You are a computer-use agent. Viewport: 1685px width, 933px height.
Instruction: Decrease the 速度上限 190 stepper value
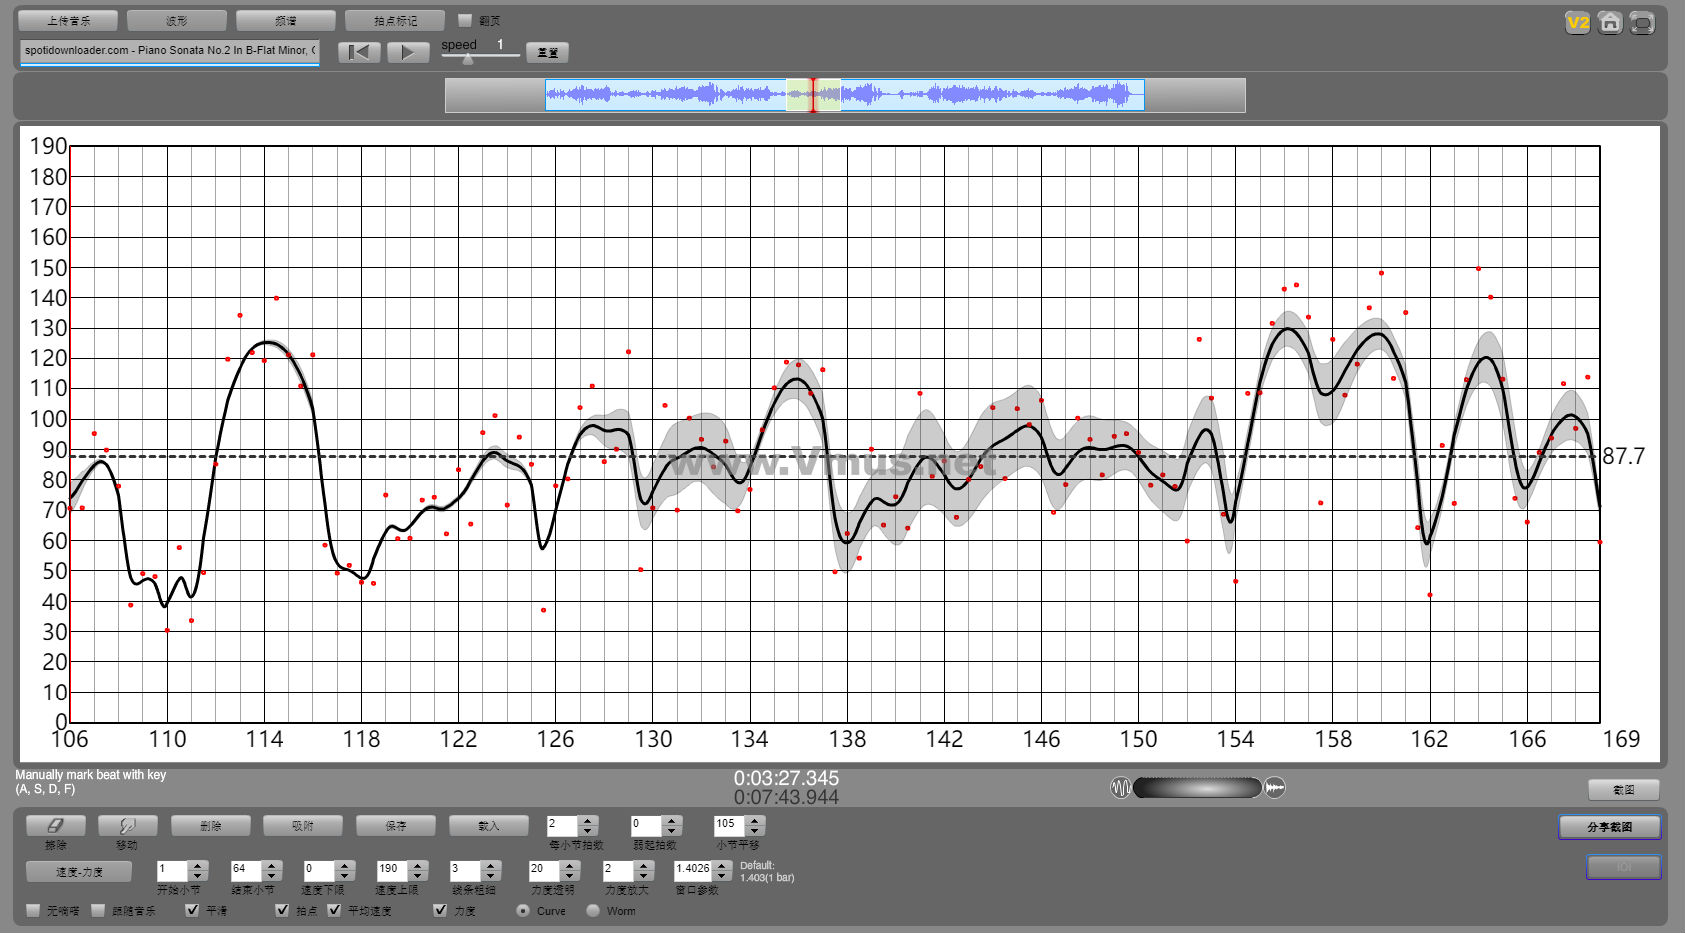[x=418, y=876]
